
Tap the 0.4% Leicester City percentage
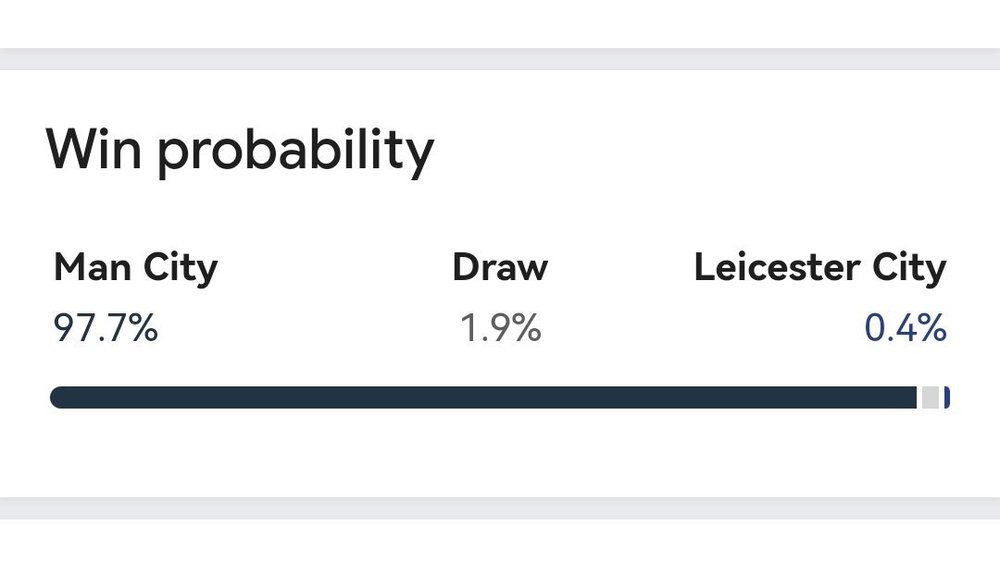pyautogui.click(x=906, y=328)
